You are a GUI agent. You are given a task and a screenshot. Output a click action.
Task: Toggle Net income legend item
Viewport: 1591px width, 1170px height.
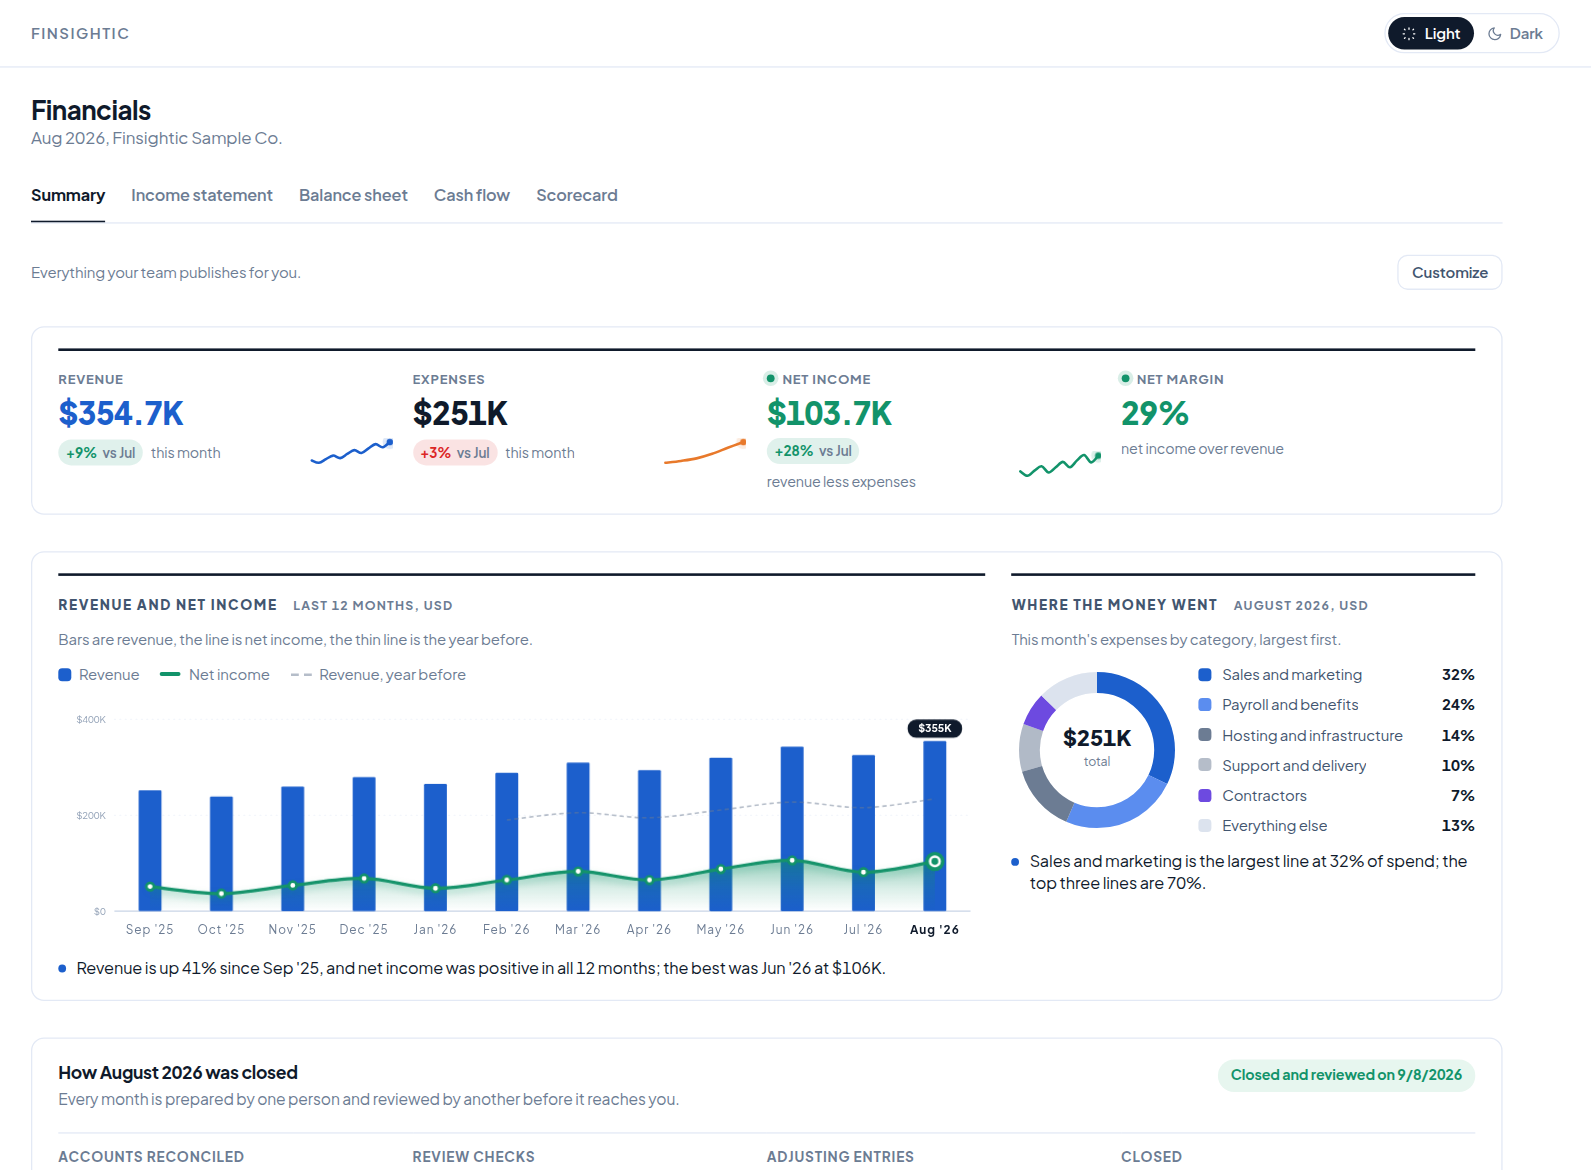(x=215, y=675)
